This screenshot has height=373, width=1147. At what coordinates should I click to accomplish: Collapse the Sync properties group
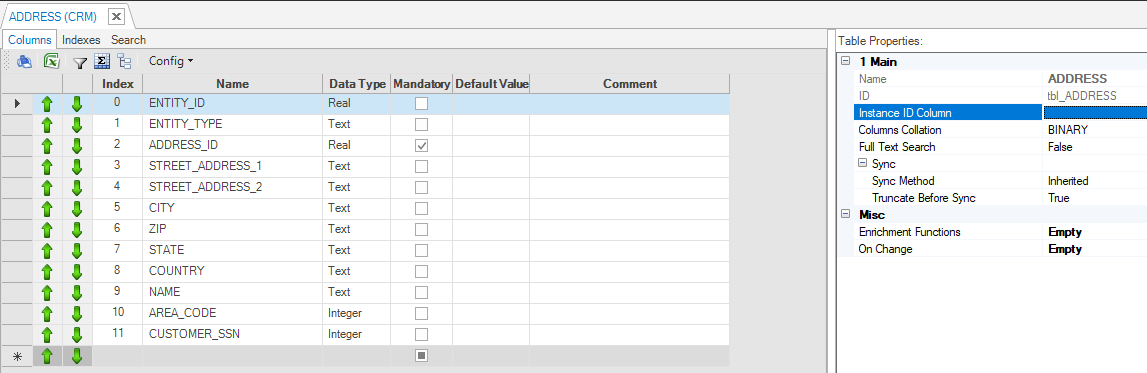(x=862, y=164)
